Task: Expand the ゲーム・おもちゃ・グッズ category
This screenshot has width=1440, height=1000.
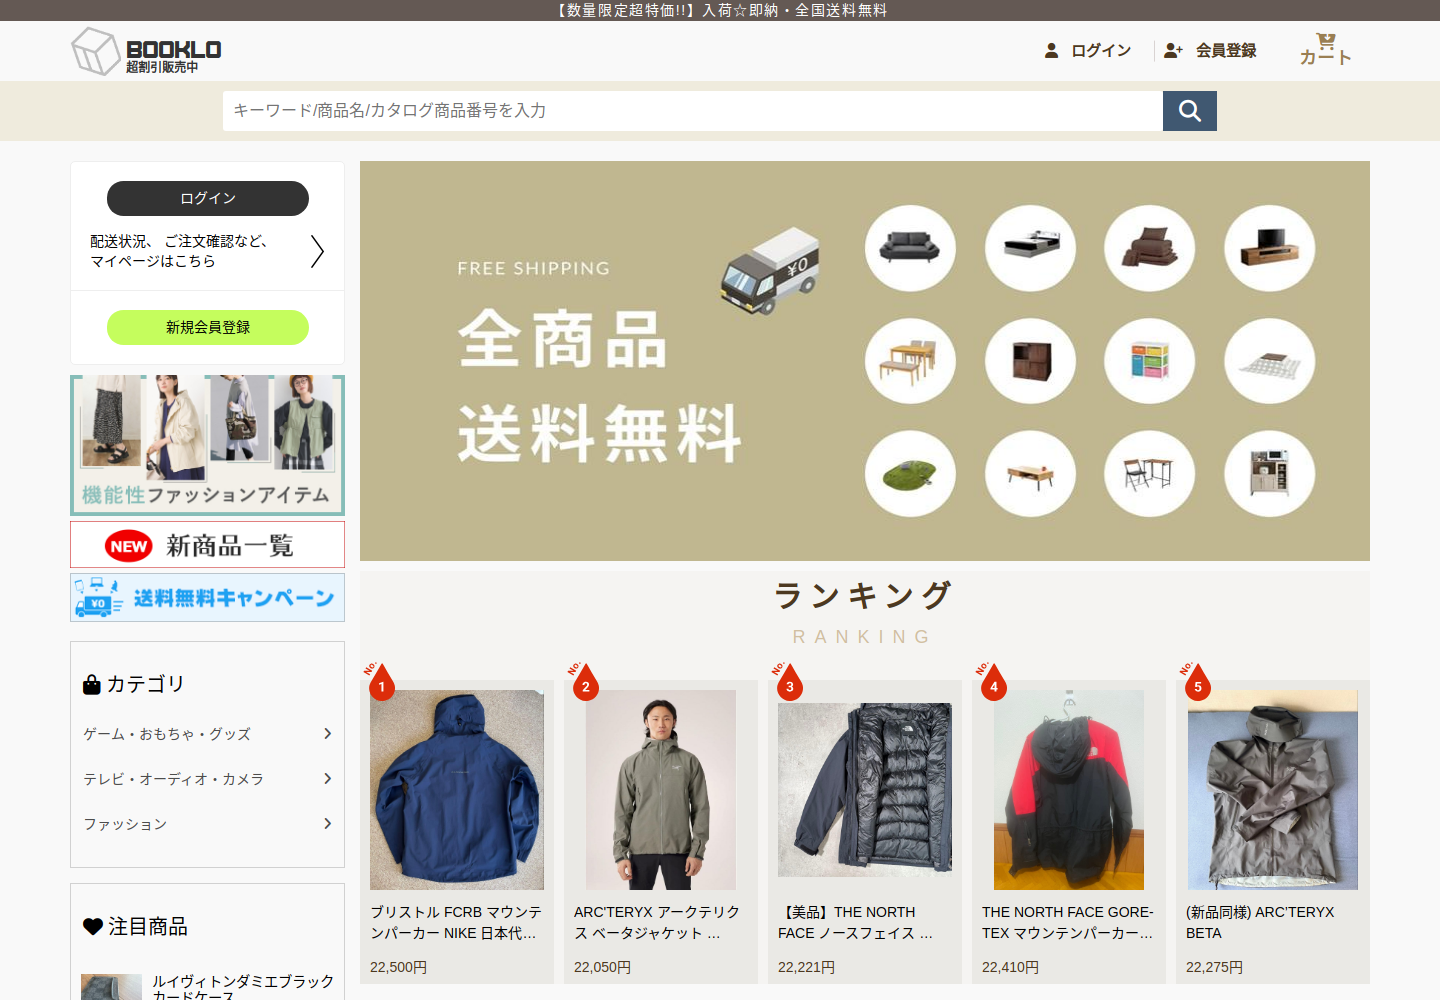Action: tap(208, 734)
